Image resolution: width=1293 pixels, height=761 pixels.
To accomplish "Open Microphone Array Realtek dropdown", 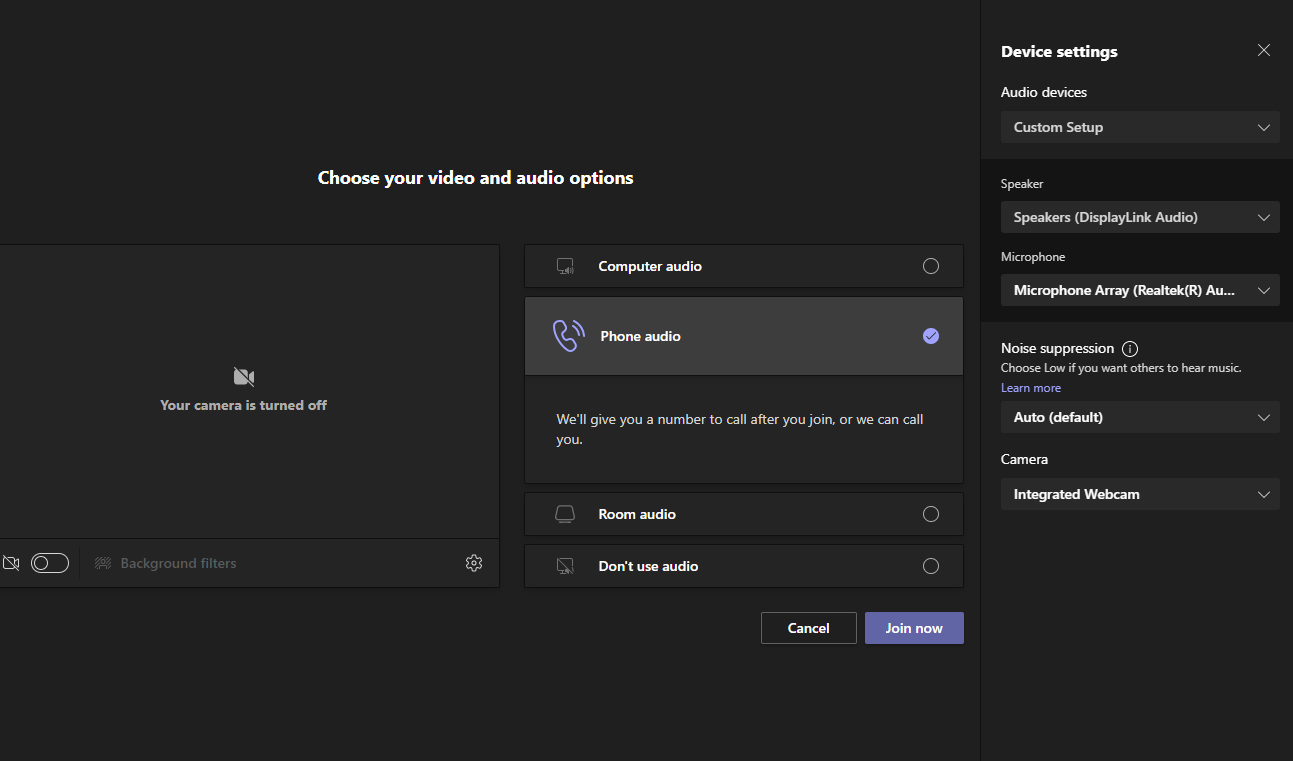I will pos(1140,290).
